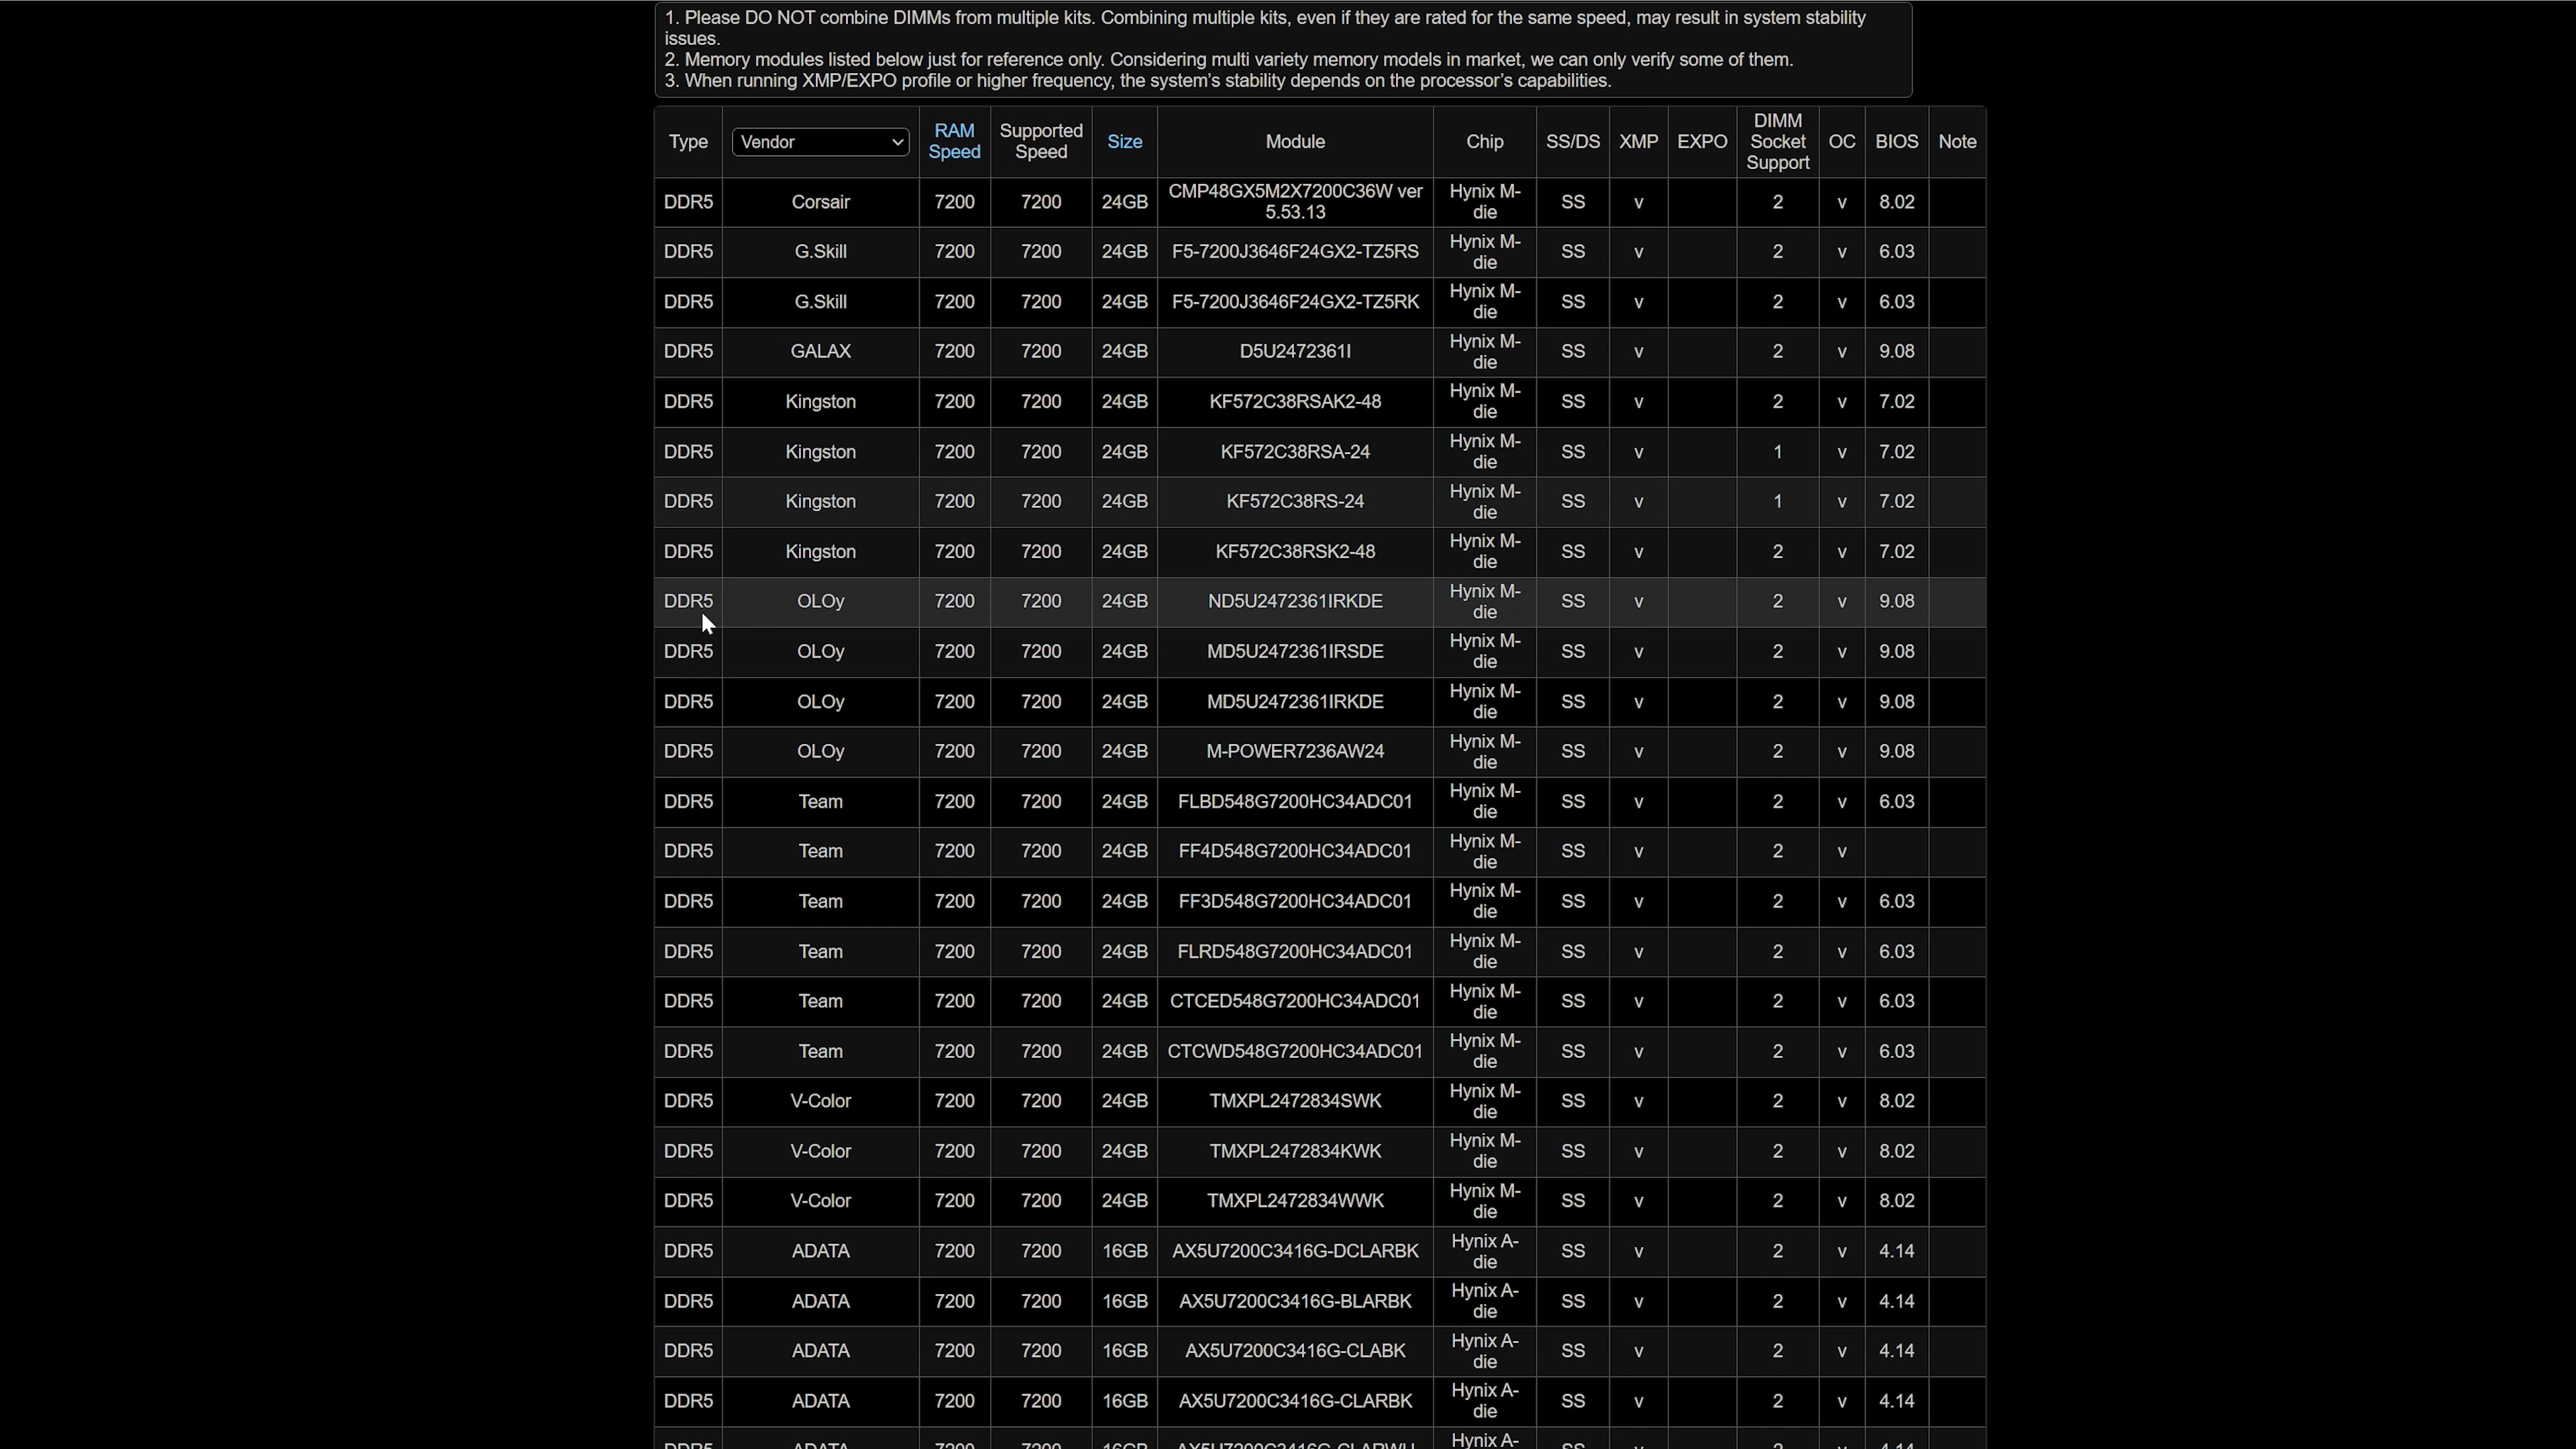Select Team module CTCWD548G7200HC34ADC01
Viewport: 2576px width, 1449px height.
1295,1052
